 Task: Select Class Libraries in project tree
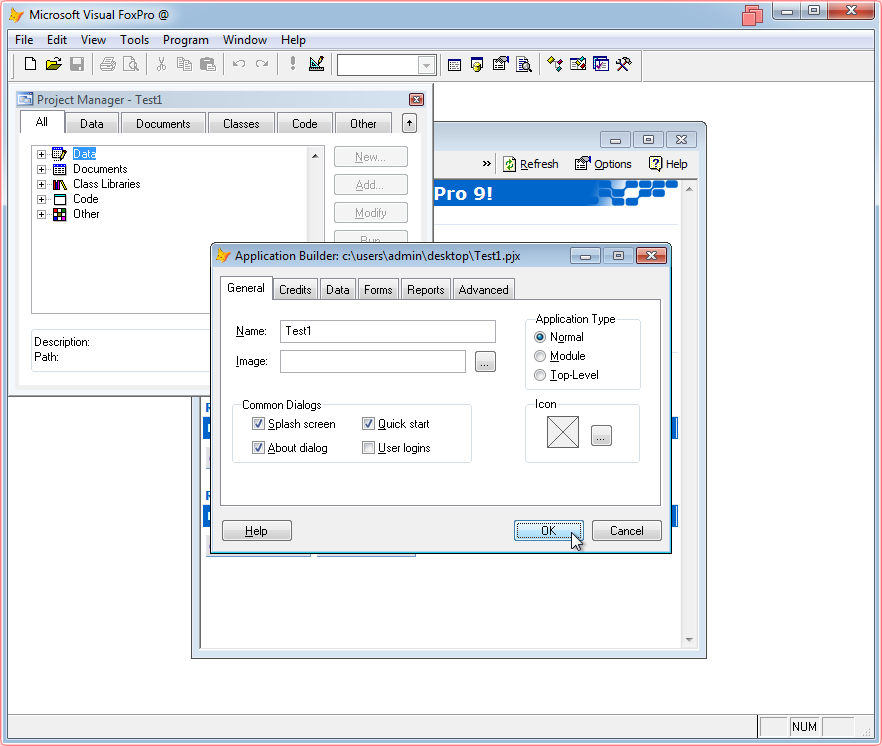(107, 184)
